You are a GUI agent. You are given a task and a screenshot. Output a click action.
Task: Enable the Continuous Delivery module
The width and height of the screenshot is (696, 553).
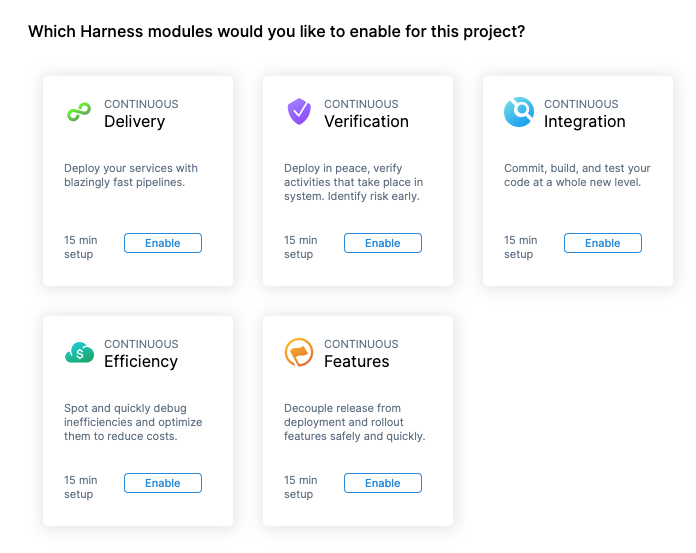[x=163, y=243]
